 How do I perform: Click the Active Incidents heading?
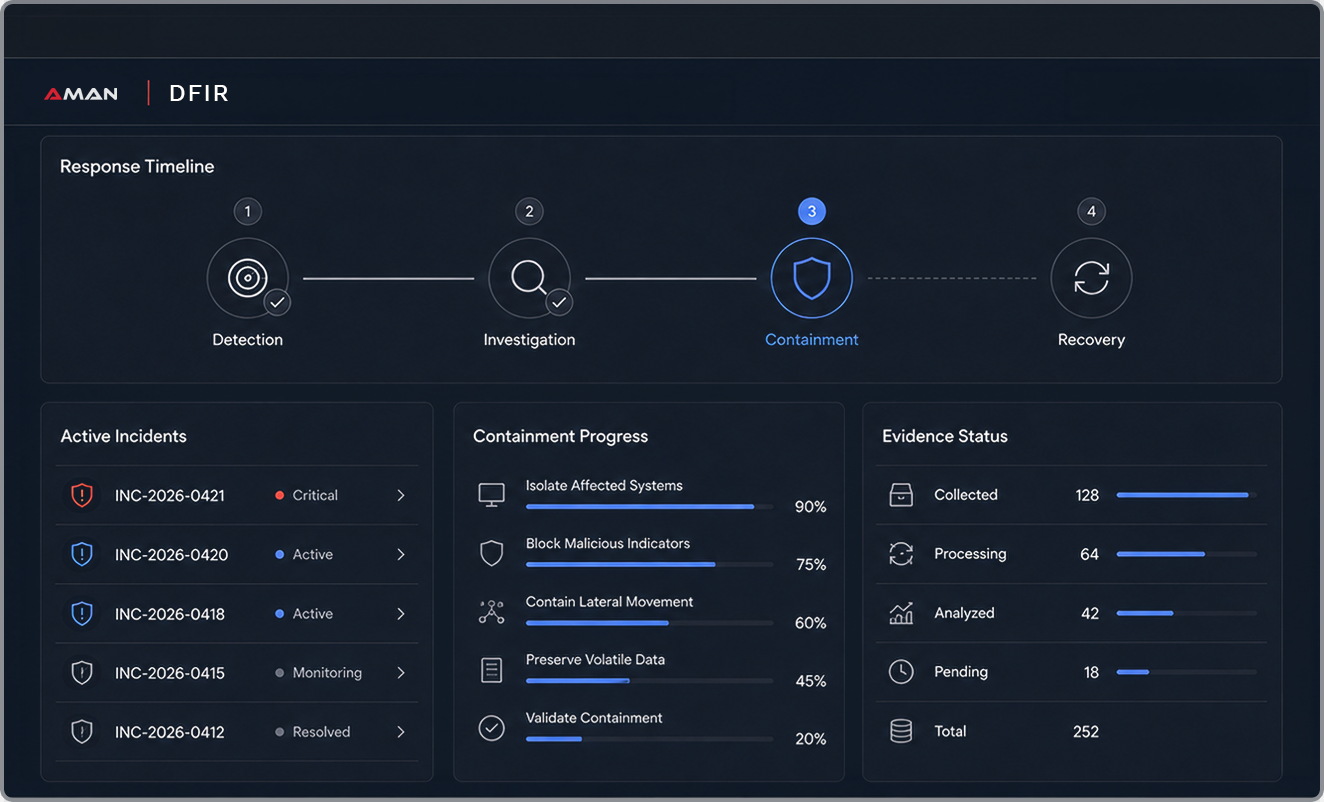(x=123, y=436)
